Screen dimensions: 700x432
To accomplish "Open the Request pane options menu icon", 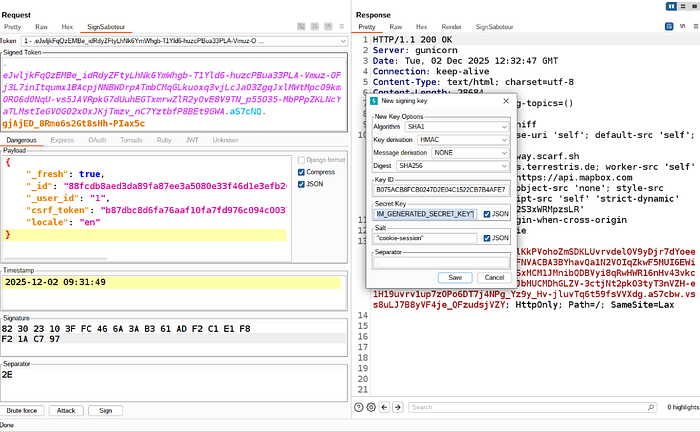I will [x=342, y=27].
